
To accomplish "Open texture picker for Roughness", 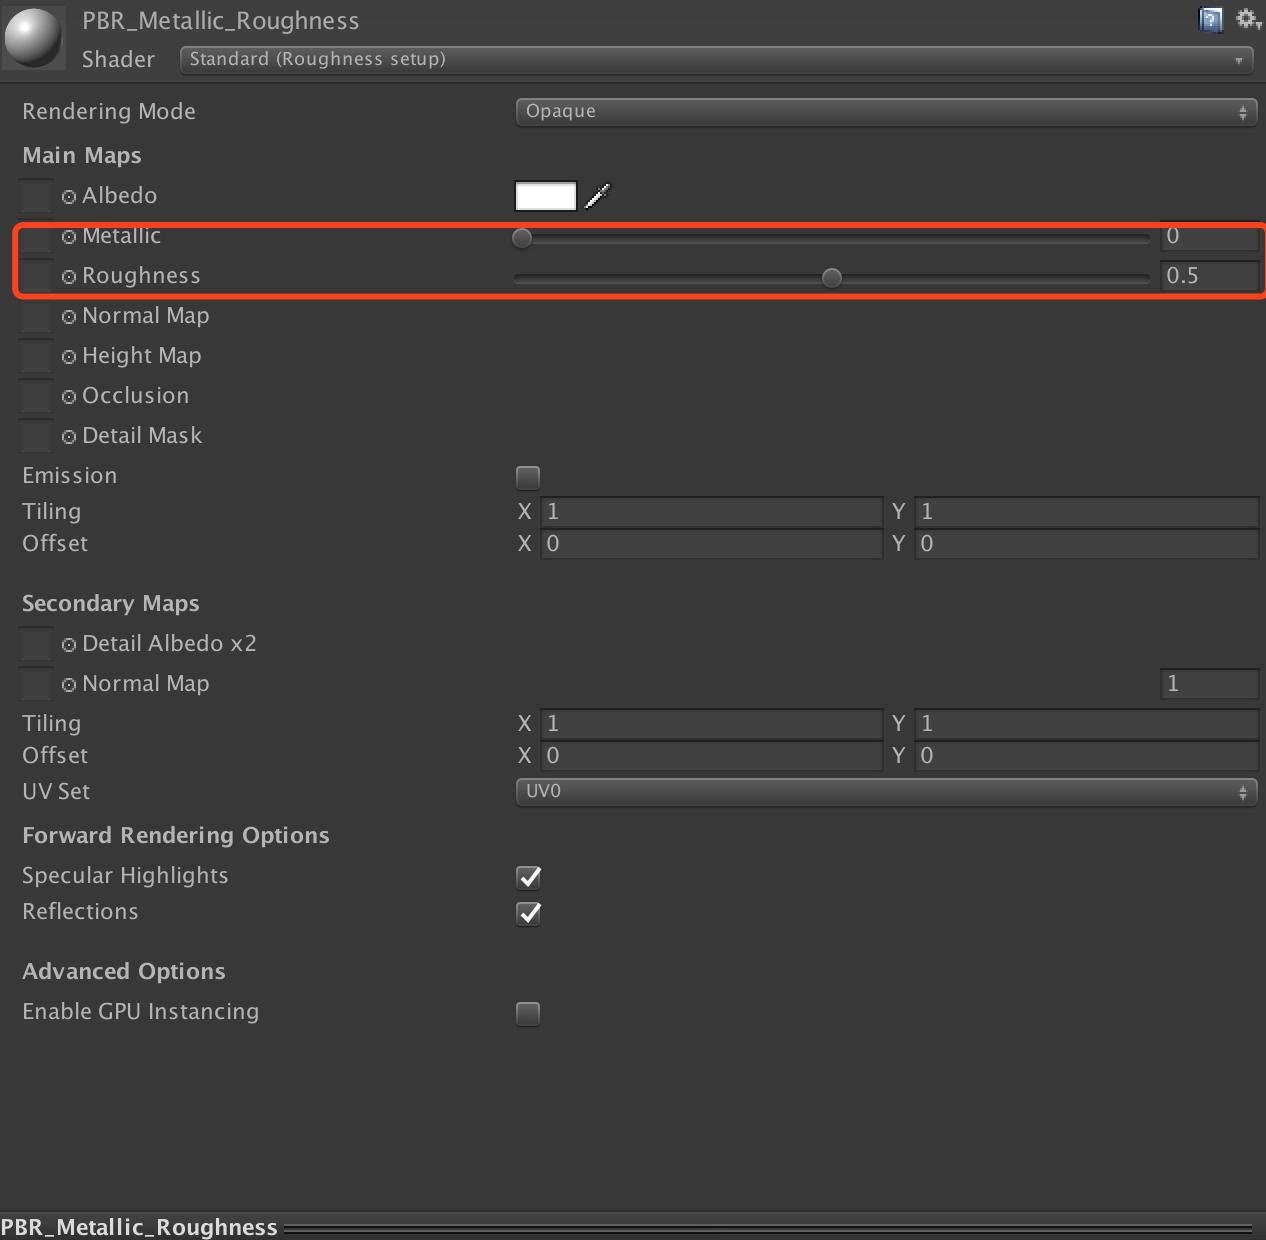I will tap(69, 277).
